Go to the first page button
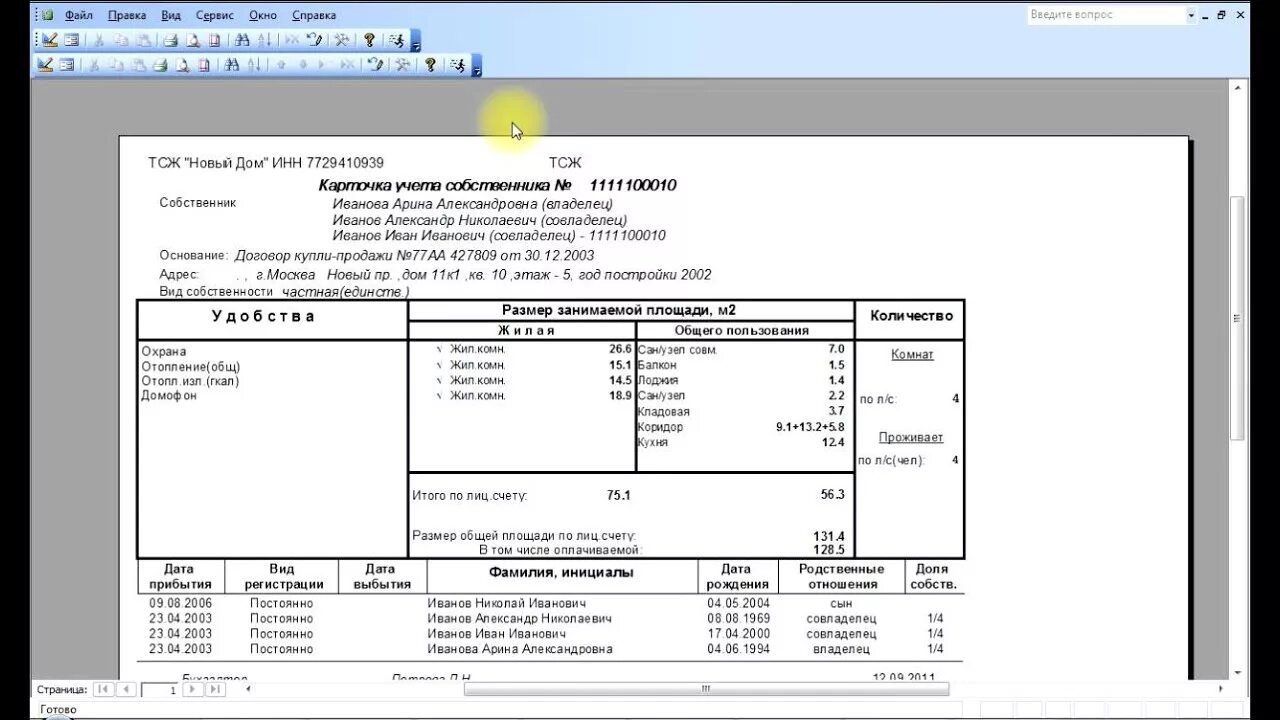This screenshot has width=1280, height=720. (104, 689)
